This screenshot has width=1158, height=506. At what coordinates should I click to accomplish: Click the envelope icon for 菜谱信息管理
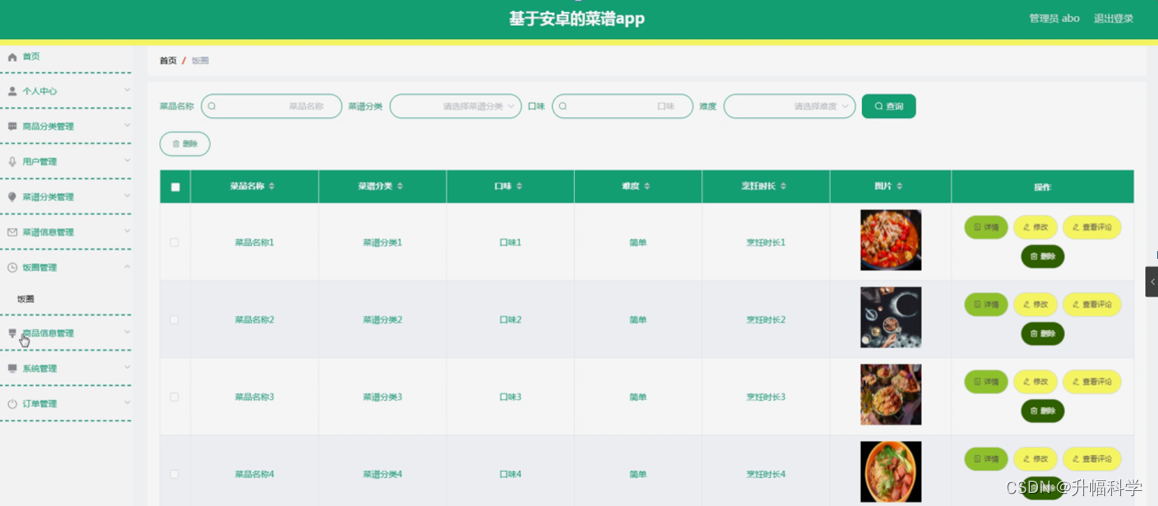click(13, 232)
